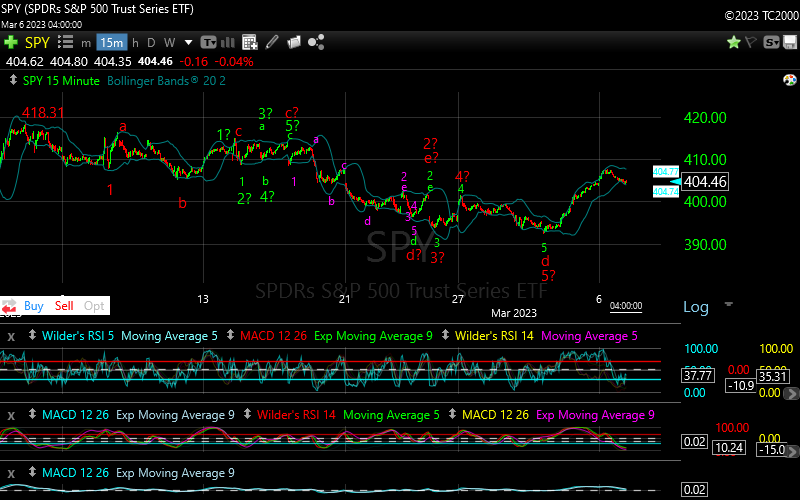The height and width of the screenshot is (500, 800).
Task: Click magenta Exp Moving Average 9 label
Action: pyautogui.click(x=595, y=415)
